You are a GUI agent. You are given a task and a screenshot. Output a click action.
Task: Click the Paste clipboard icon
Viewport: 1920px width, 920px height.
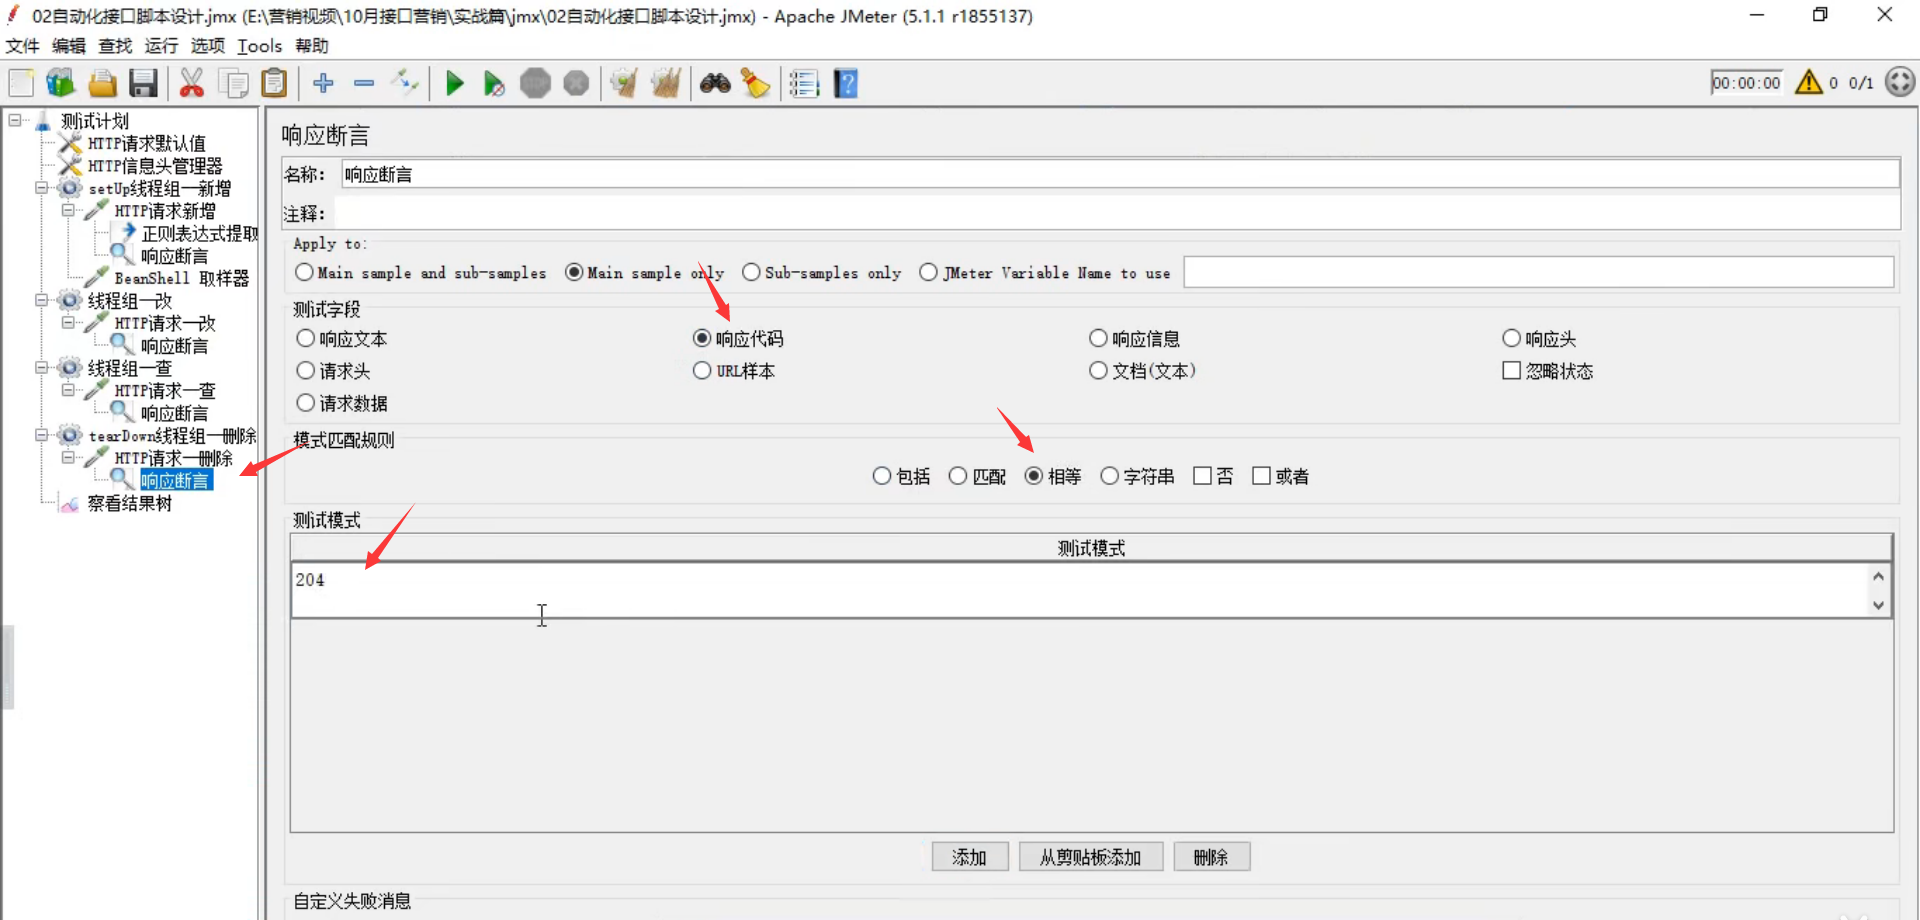click(x=274, y=83)
